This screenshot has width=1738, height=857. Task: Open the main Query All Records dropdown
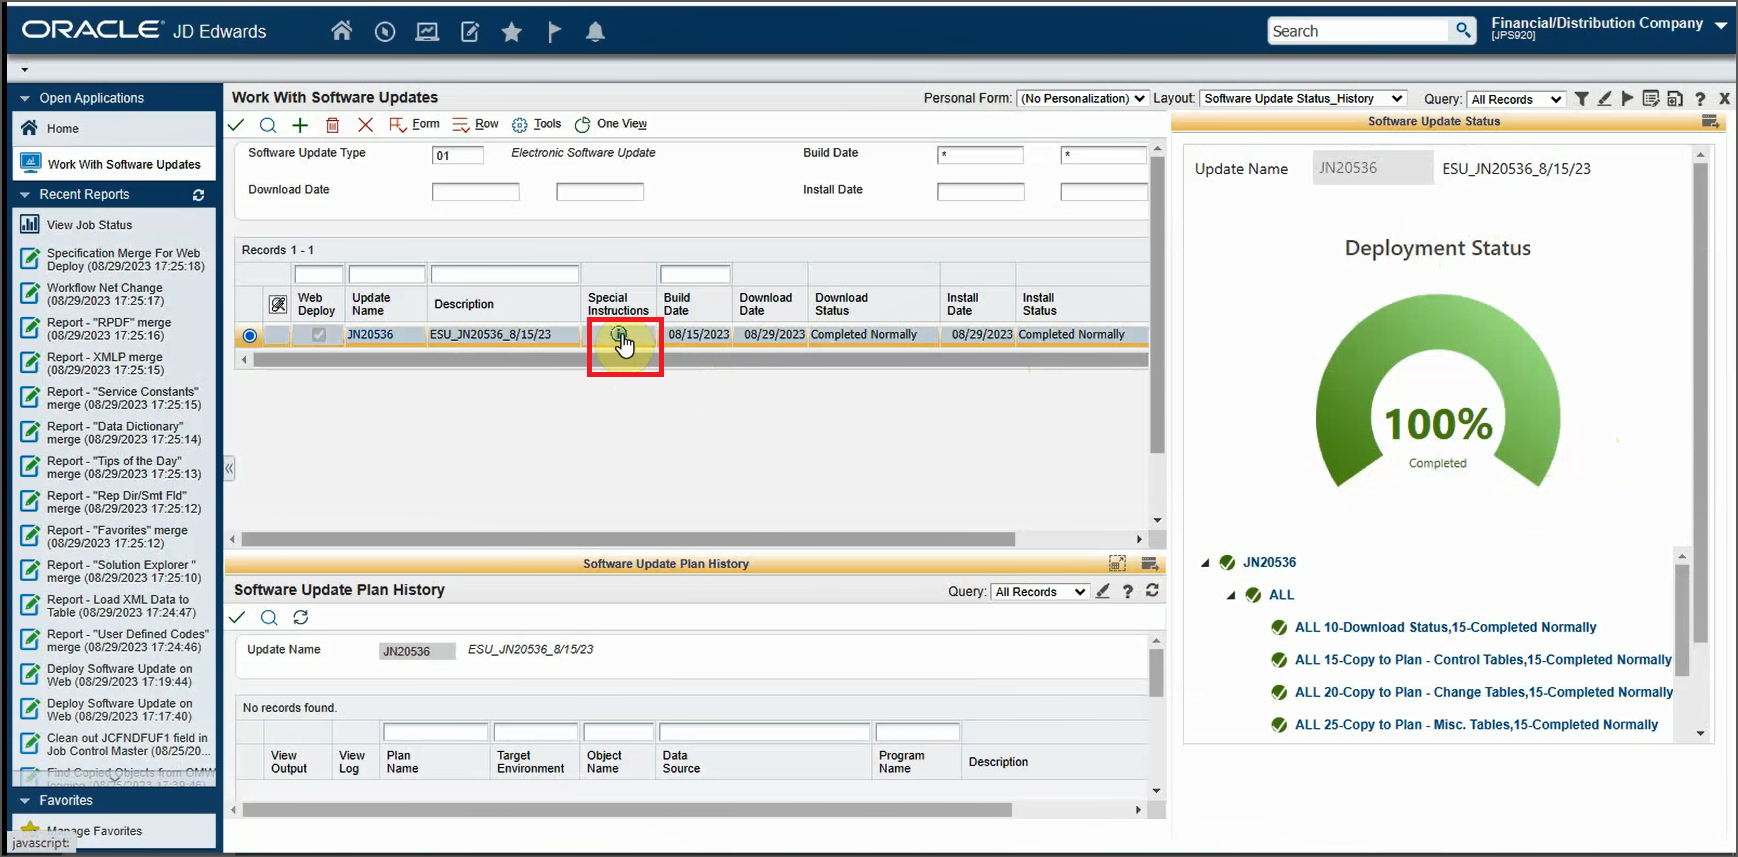1516,99
